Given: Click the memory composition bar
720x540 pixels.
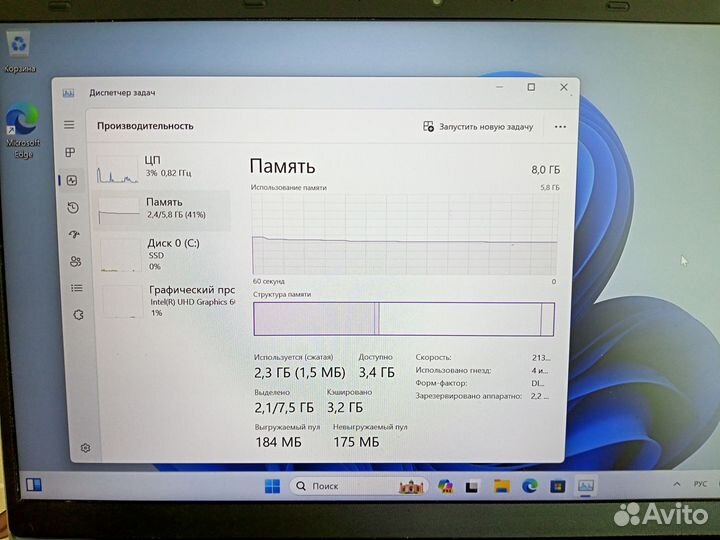Looking at the screenshot, I should point(403,319).
